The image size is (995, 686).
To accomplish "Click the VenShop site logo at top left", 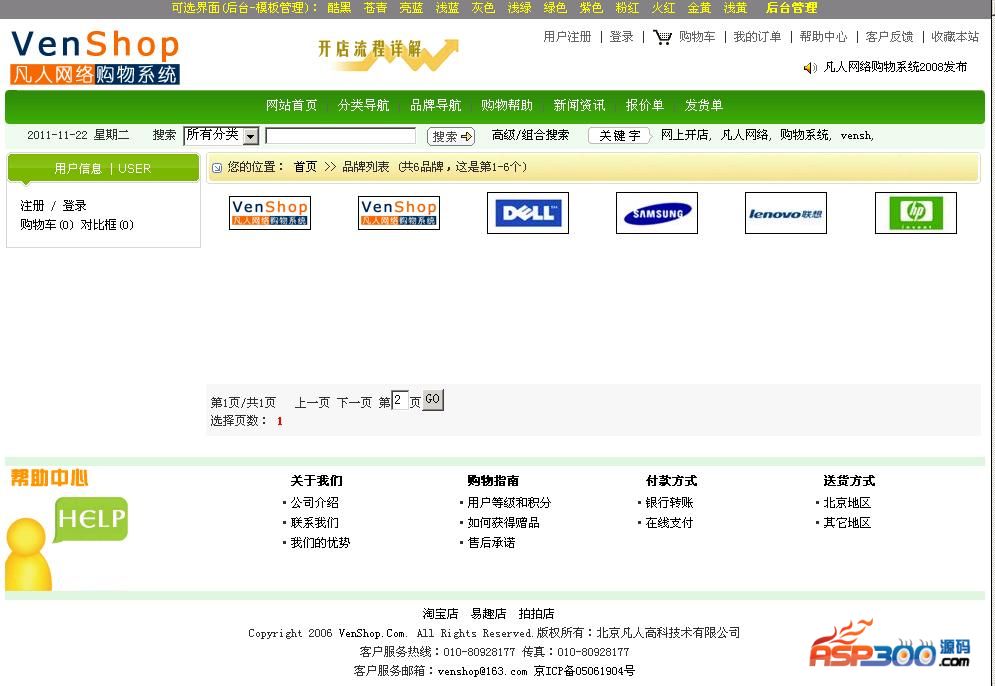I will 95,57.
